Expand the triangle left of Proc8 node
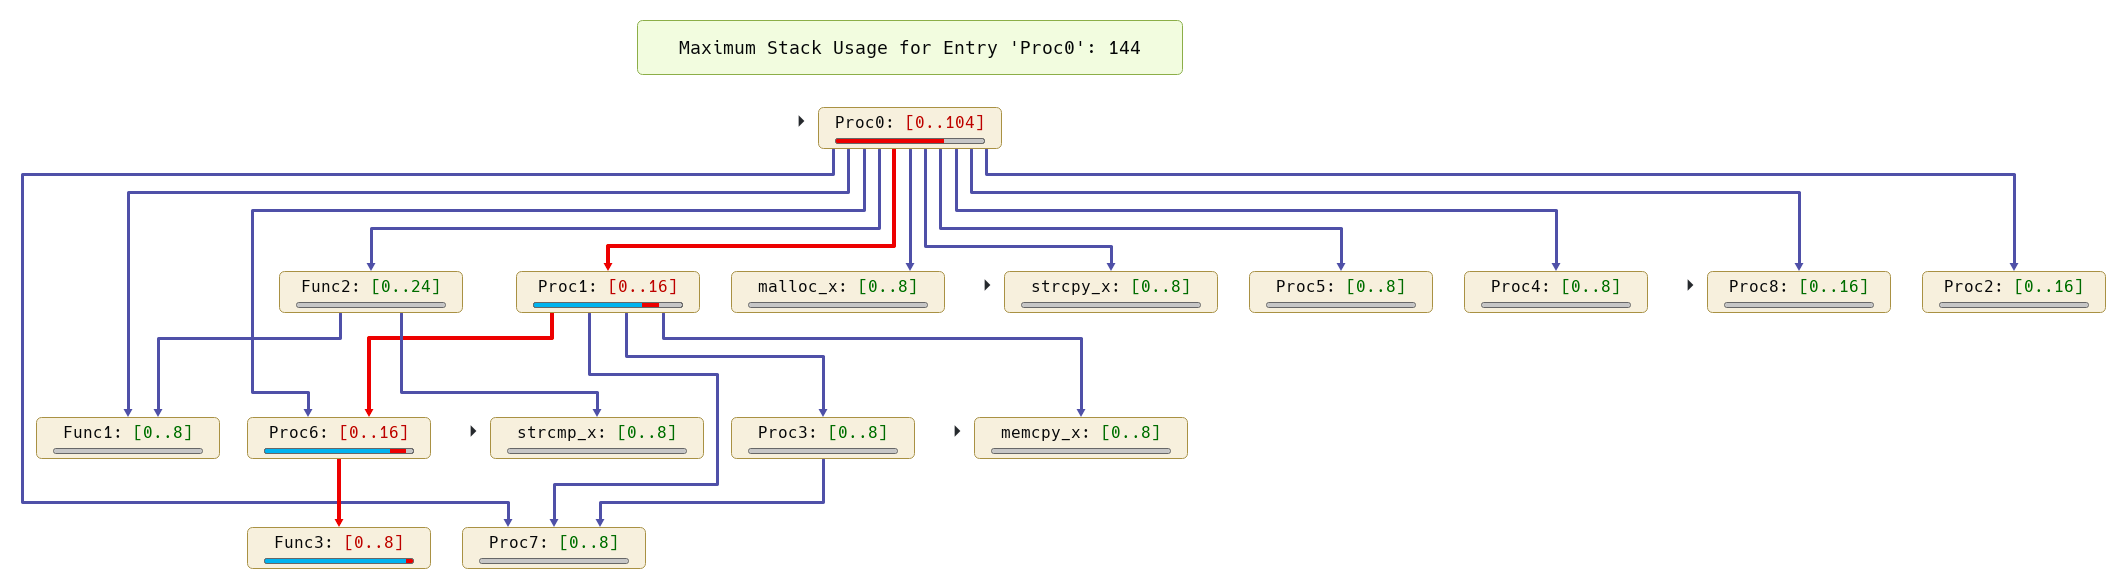 (x=1690, y=285)
